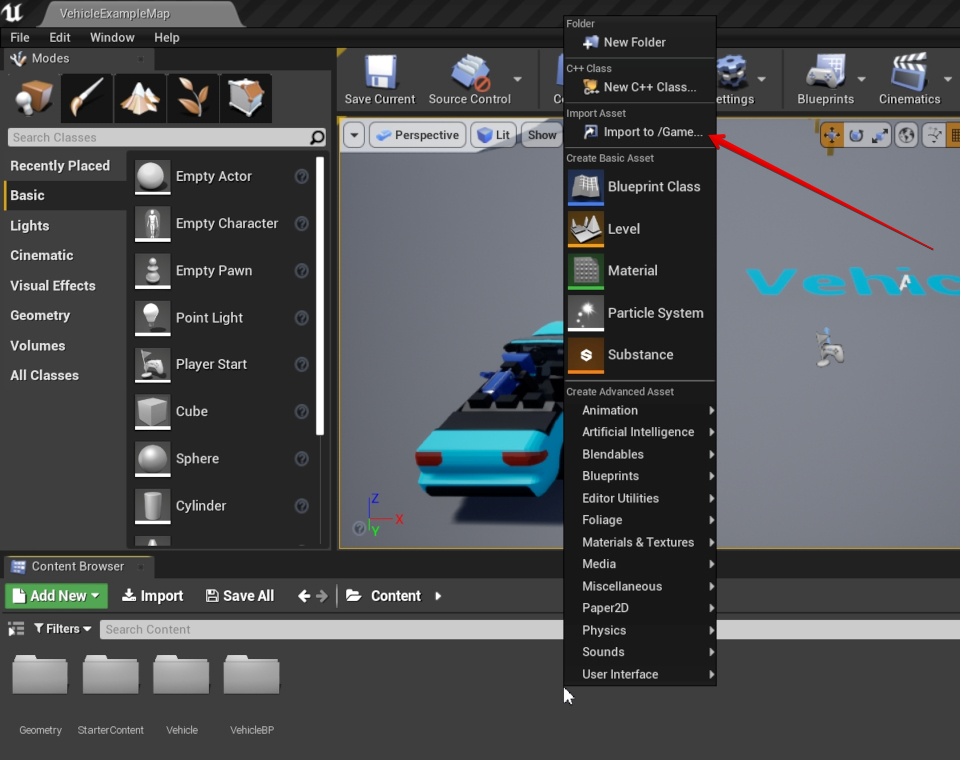The image size is (960, 760).
Task: Click the Save Current floppy icon
Action: point(380,72)
